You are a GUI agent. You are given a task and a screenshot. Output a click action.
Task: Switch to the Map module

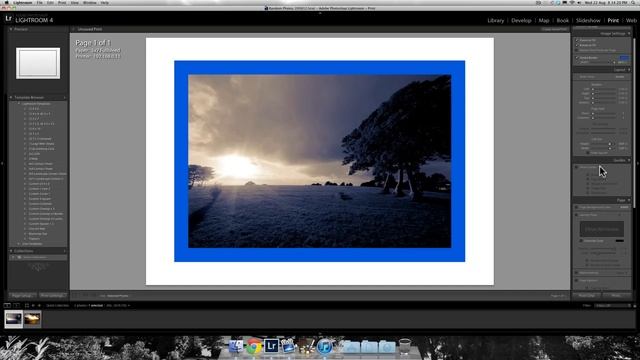[544, 20]
